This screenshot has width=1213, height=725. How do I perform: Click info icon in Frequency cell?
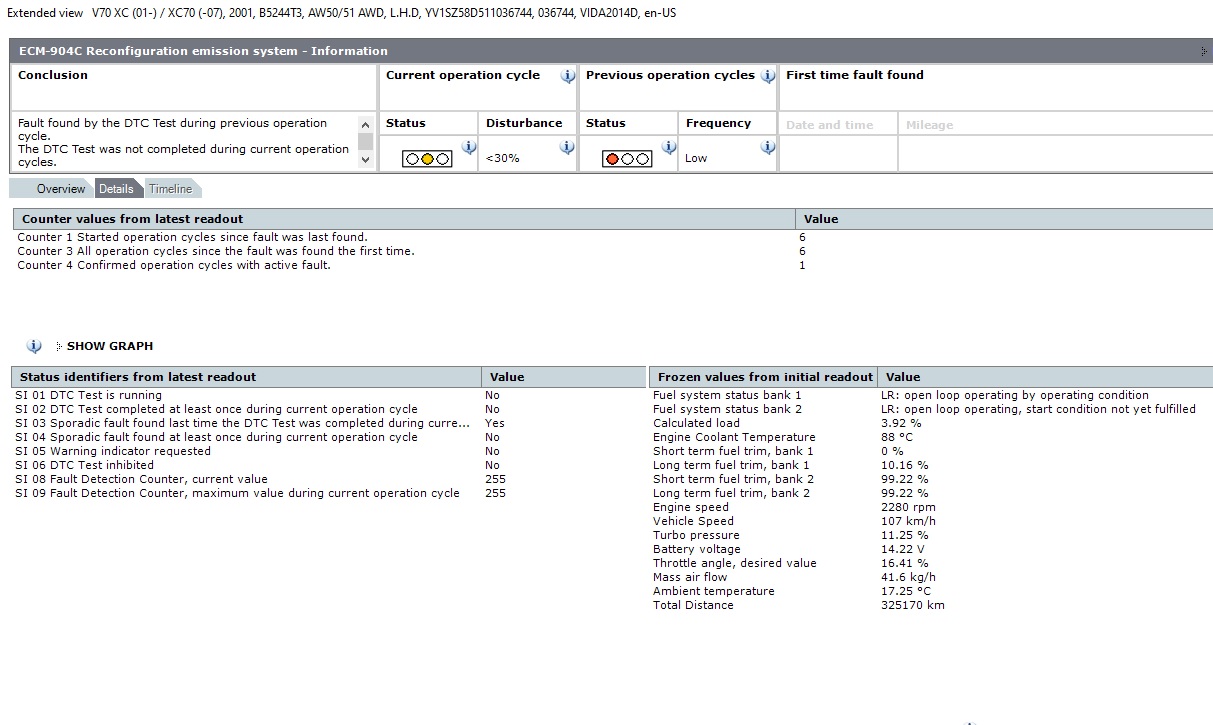[x=768, y=148]
